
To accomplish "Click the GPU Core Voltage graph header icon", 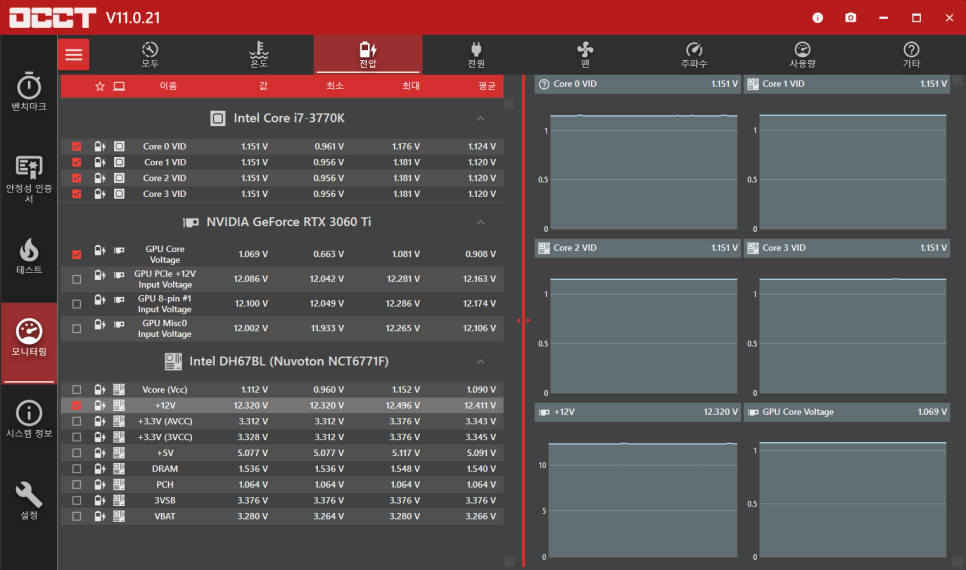I will coord(753,412).
